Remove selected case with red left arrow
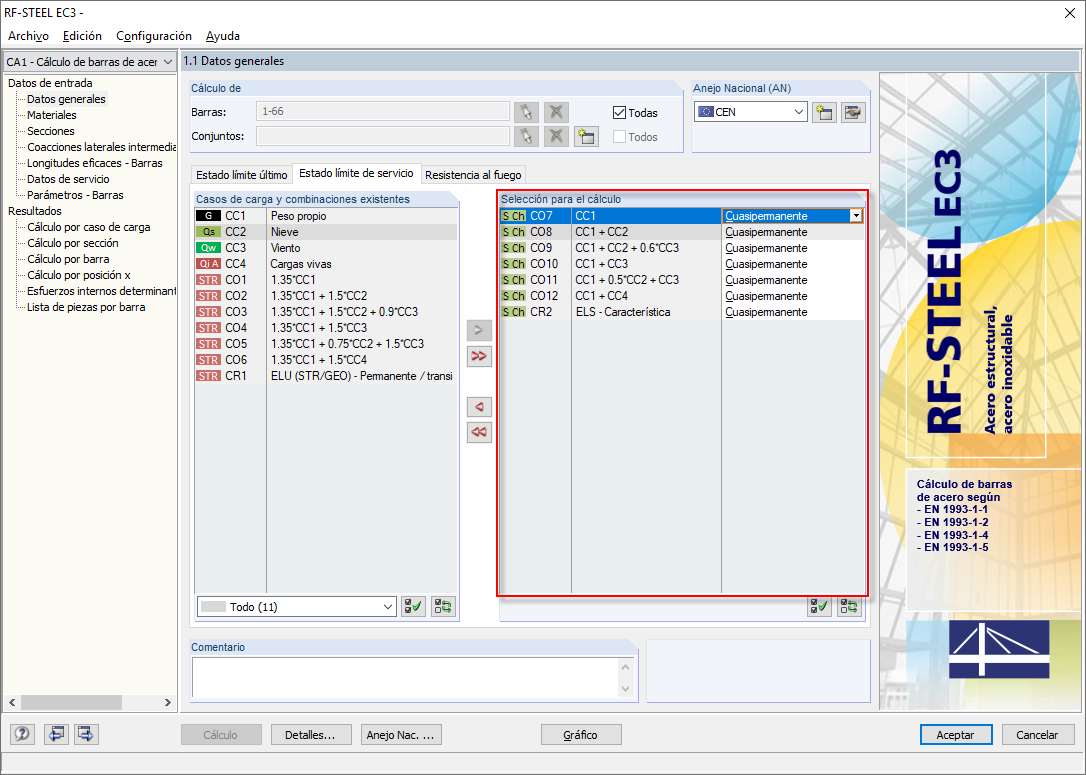The width and height of the screenshot is (1086, 775). click(479, 407)
